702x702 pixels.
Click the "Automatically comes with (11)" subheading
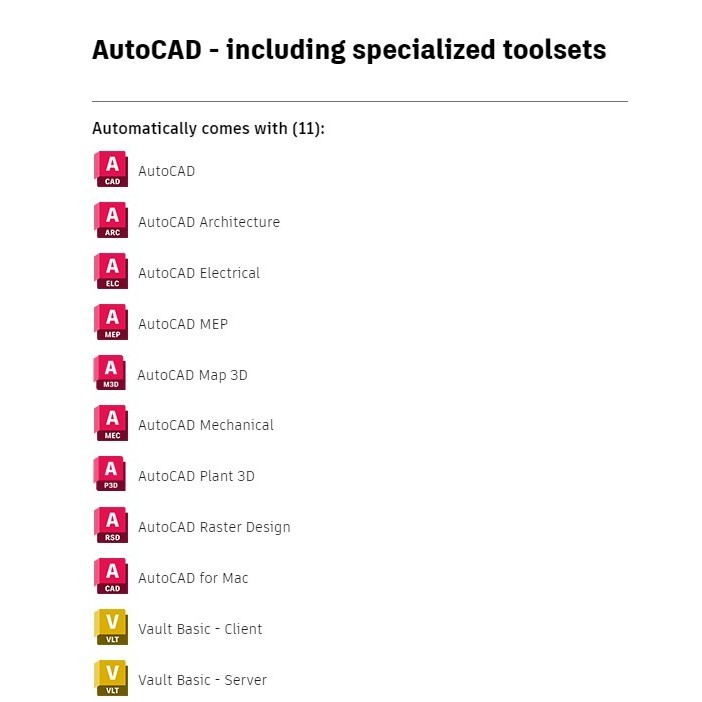point(208,129)
